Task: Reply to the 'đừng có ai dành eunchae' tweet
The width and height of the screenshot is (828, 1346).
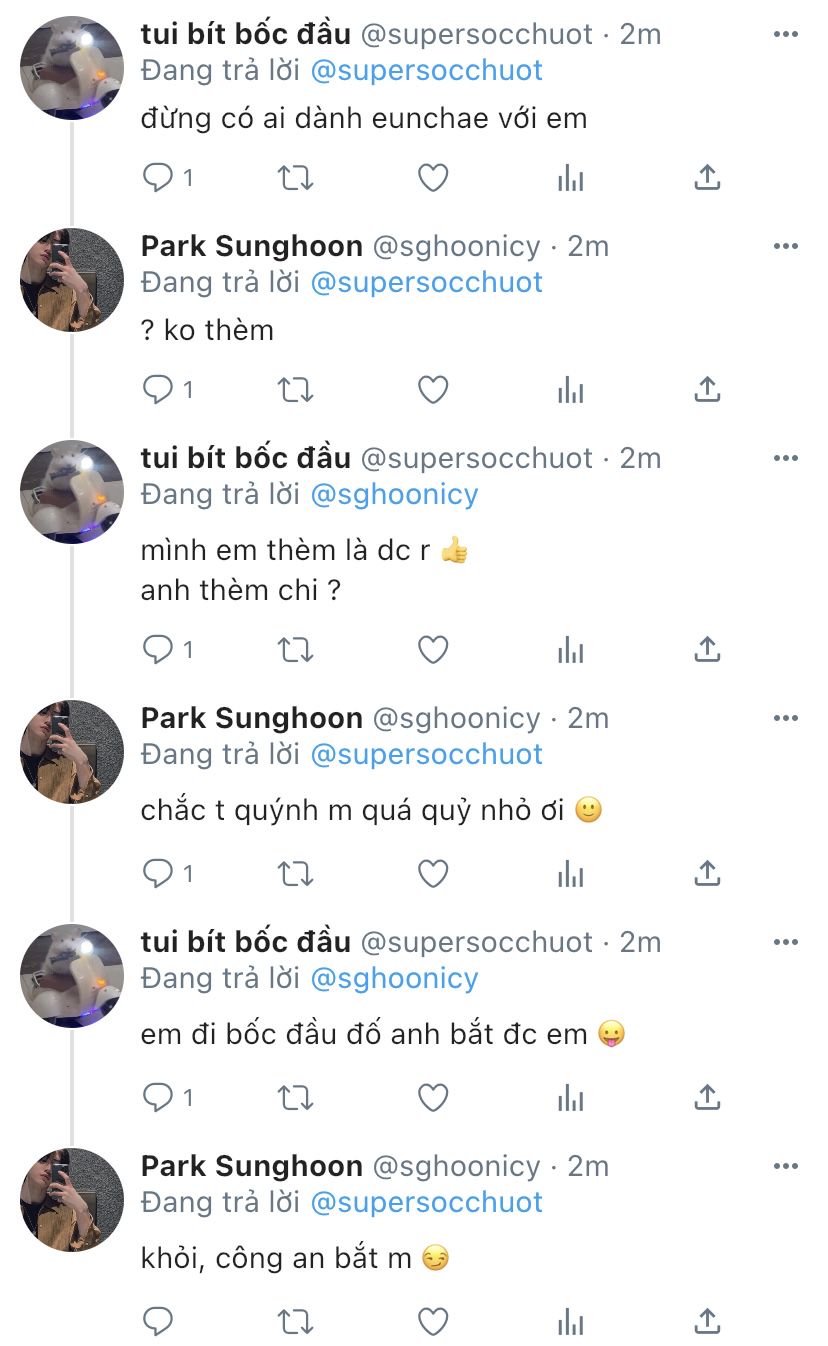Action: [x=158, y=178]
